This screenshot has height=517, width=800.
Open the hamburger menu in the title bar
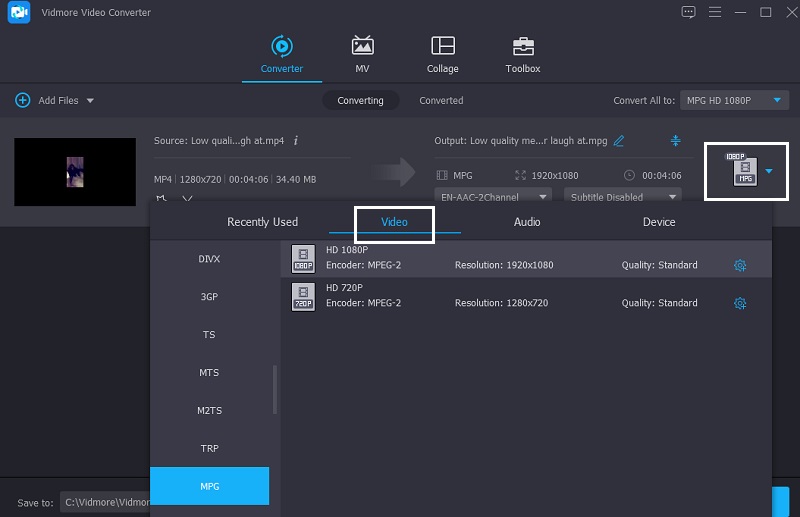(x=714, y=12)
